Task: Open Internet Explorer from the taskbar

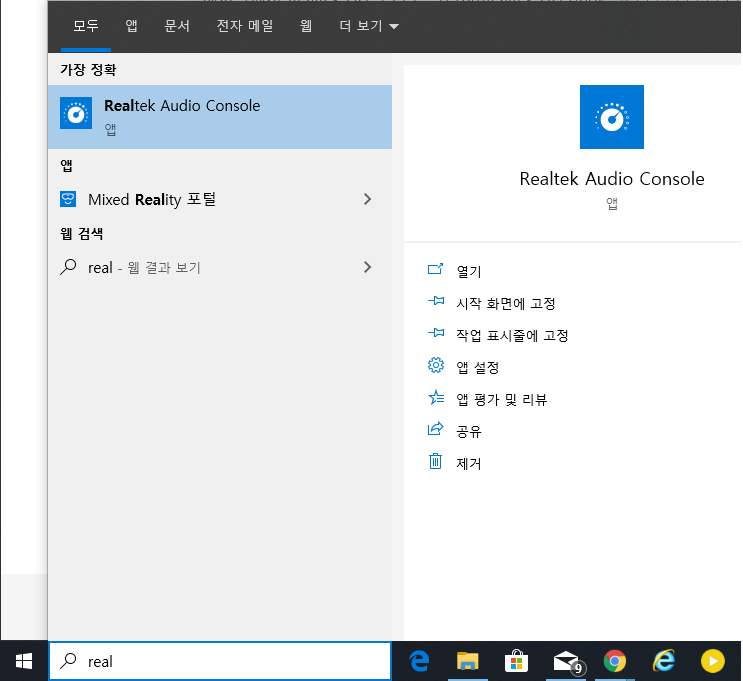Action: tap(664, 661)
